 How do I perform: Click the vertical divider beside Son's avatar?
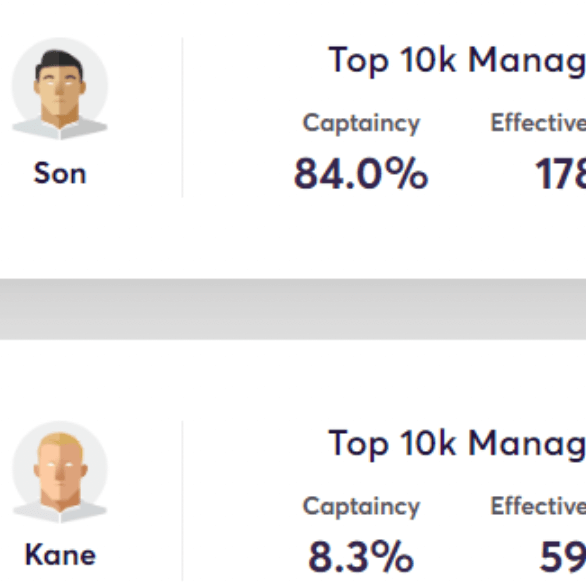182,117
